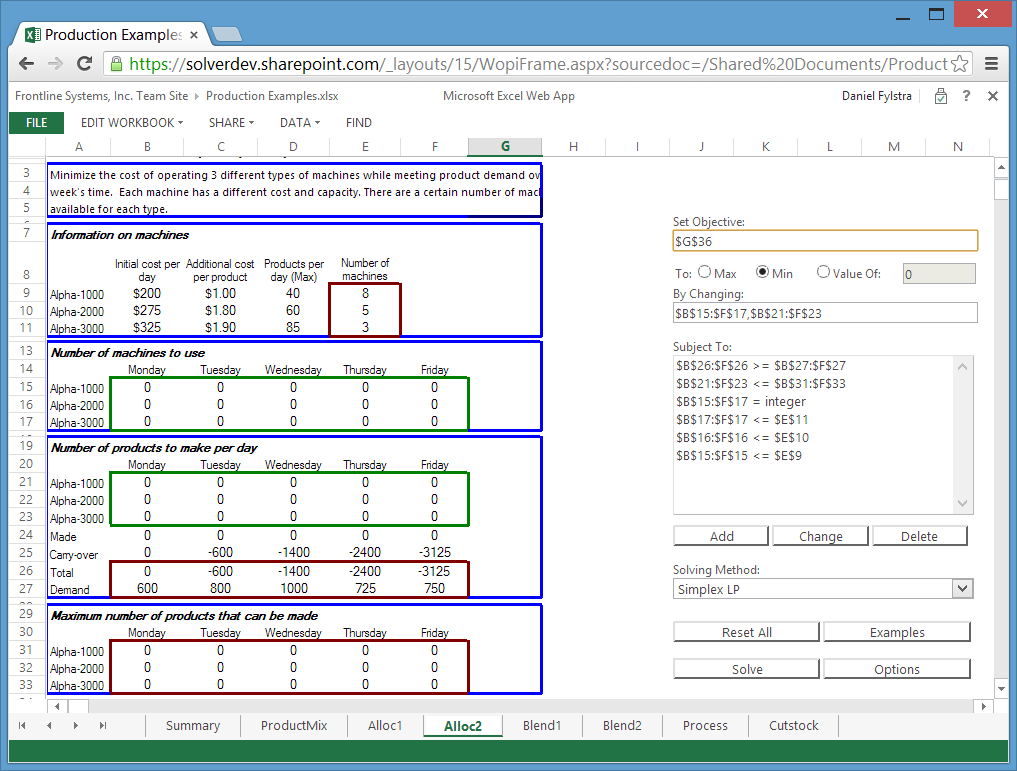The image size is (1017, 771).
Task: Expand the Solving Method dropdown
Action: [x=963, y=589]
